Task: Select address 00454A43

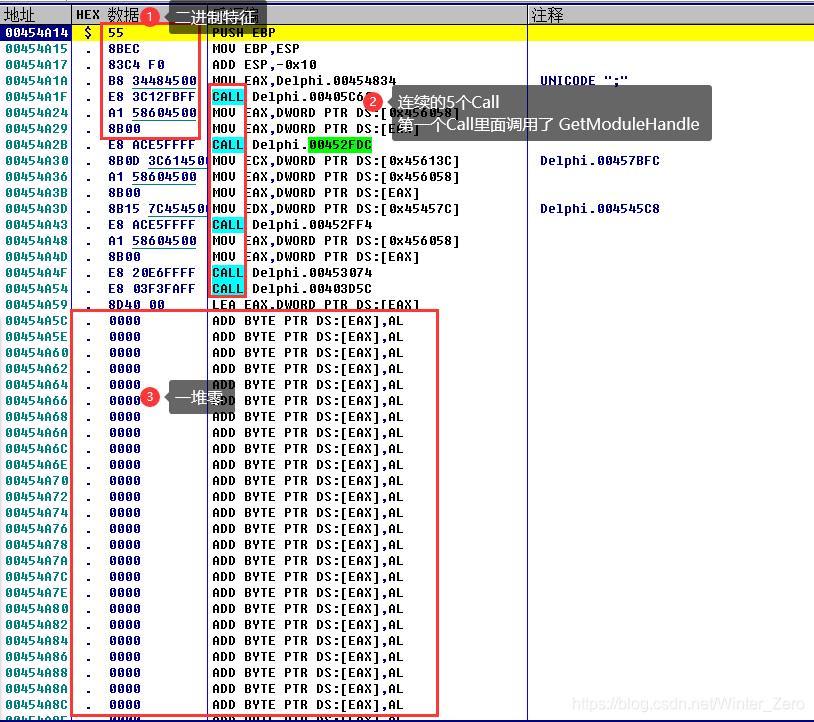Action: (x=37, y=225)
